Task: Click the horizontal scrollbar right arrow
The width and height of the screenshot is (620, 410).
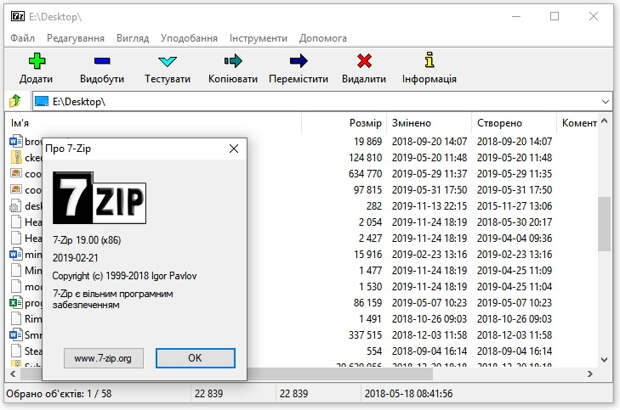Action: click(x=590, y=374)
